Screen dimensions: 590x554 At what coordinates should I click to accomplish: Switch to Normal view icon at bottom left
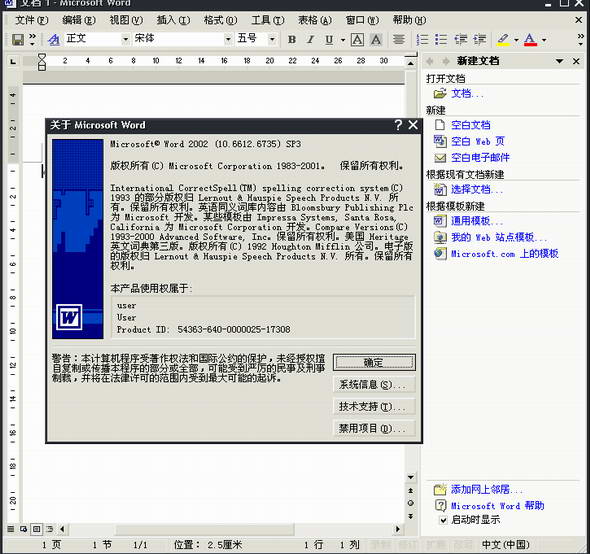click(11, 529)
